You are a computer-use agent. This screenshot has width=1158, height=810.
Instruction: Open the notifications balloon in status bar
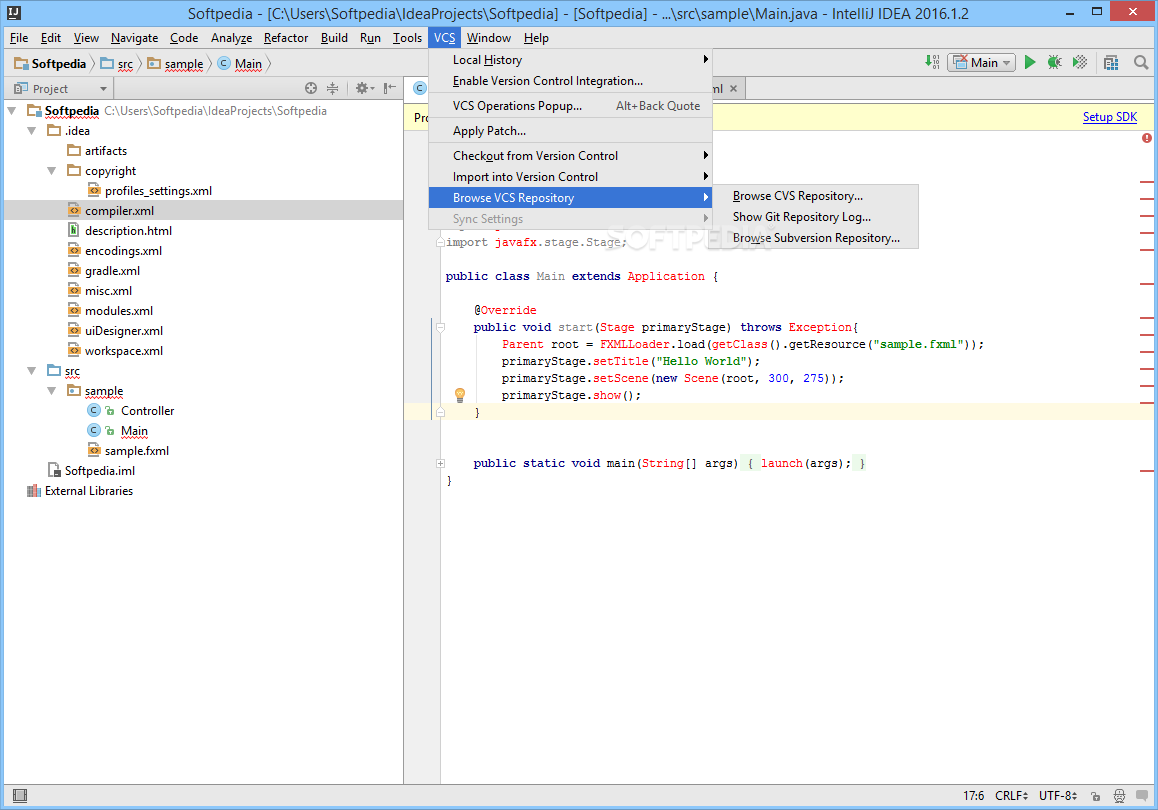tap(1142, 796)
